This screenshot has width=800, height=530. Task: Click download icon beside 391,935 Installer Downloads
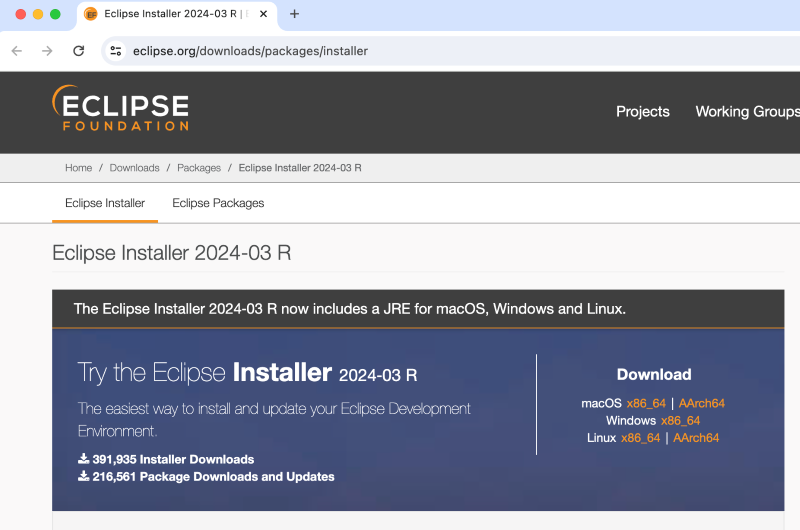(x=83, y=459)
